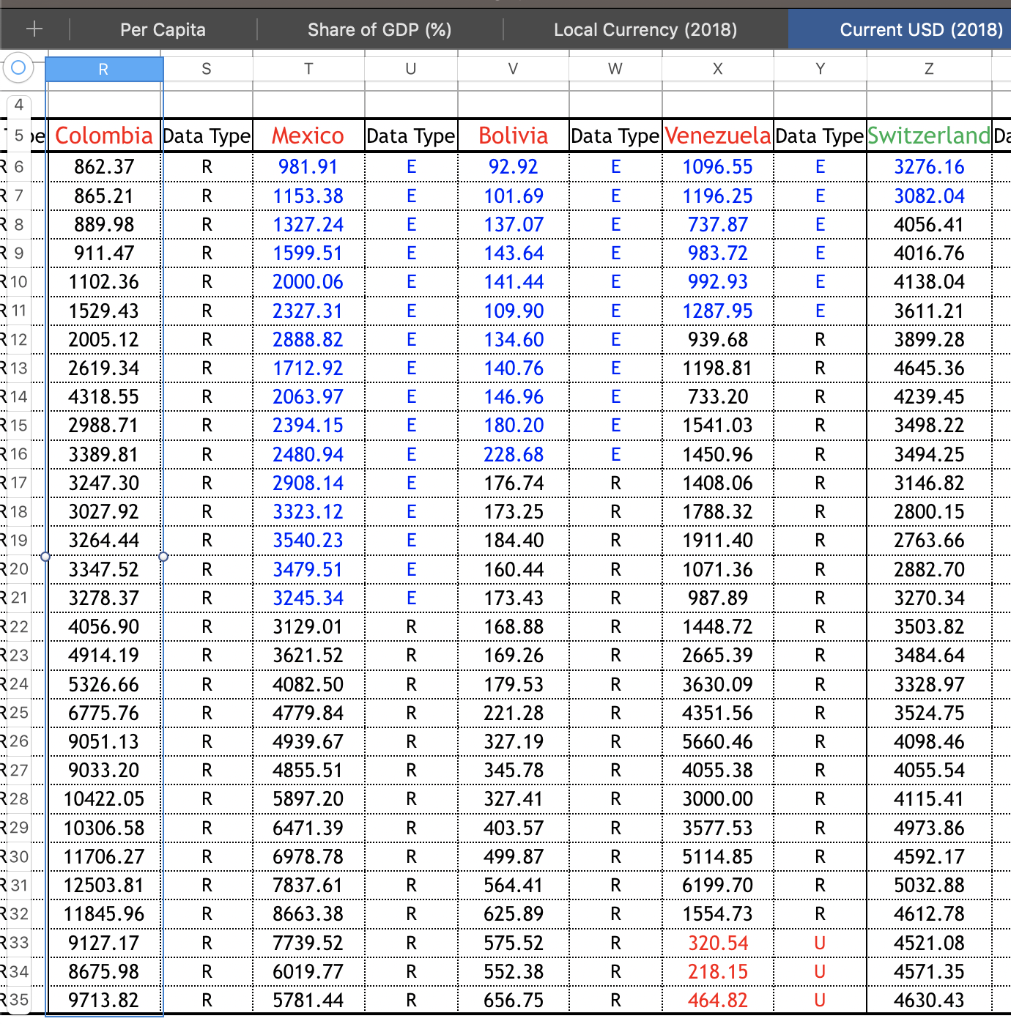Screen dimensions: 1011x1024
Task: Open the Share of GDP (%) tab
Action: tap(379, 30)
